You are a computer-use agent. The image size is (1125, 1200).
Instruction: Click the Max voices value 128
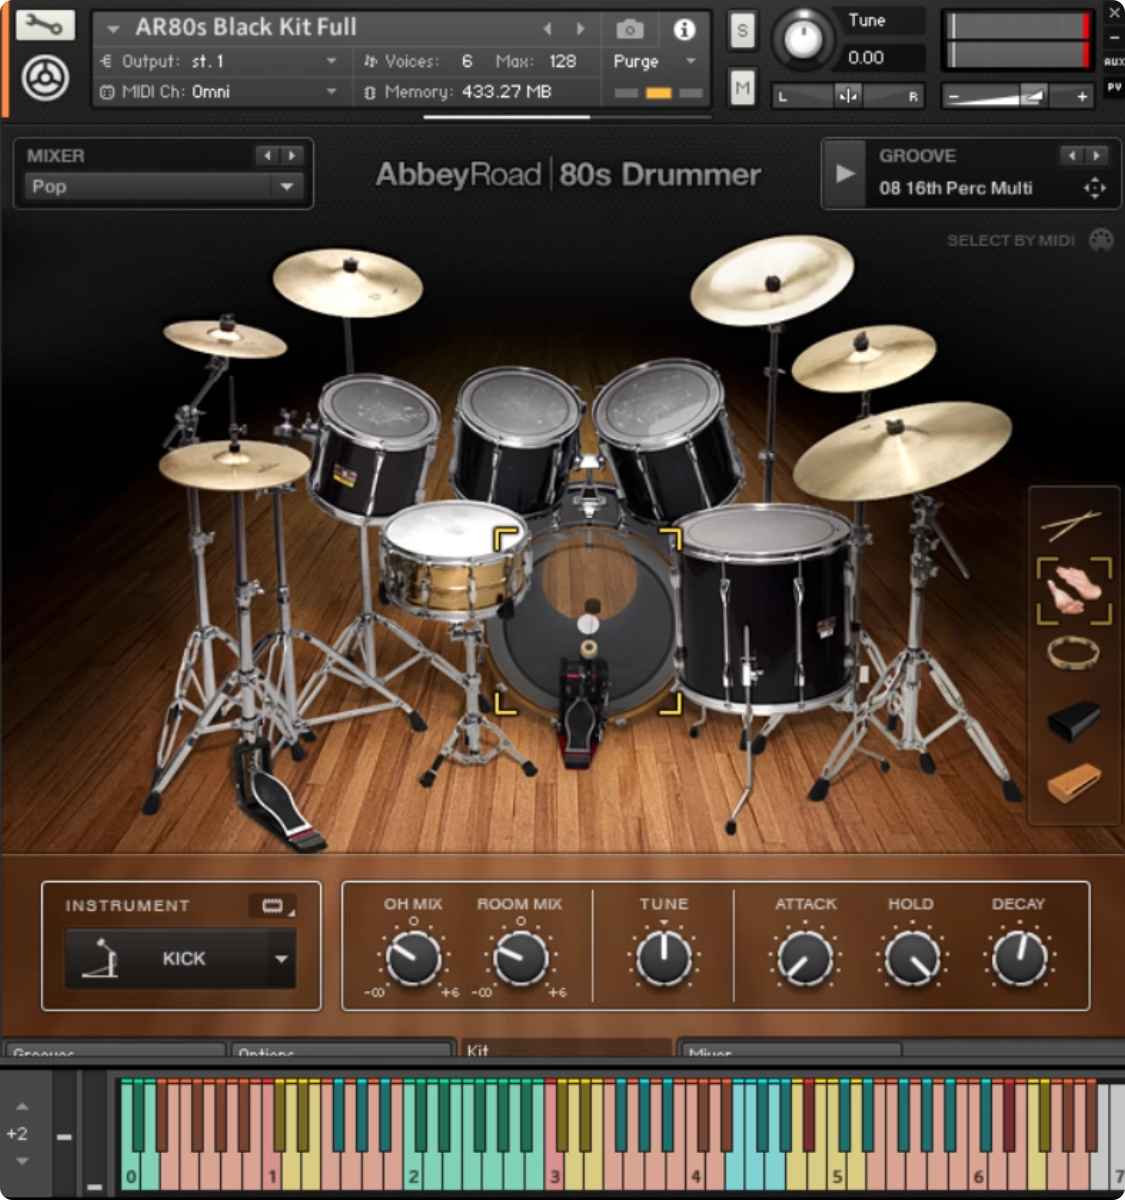click(563, 61)
